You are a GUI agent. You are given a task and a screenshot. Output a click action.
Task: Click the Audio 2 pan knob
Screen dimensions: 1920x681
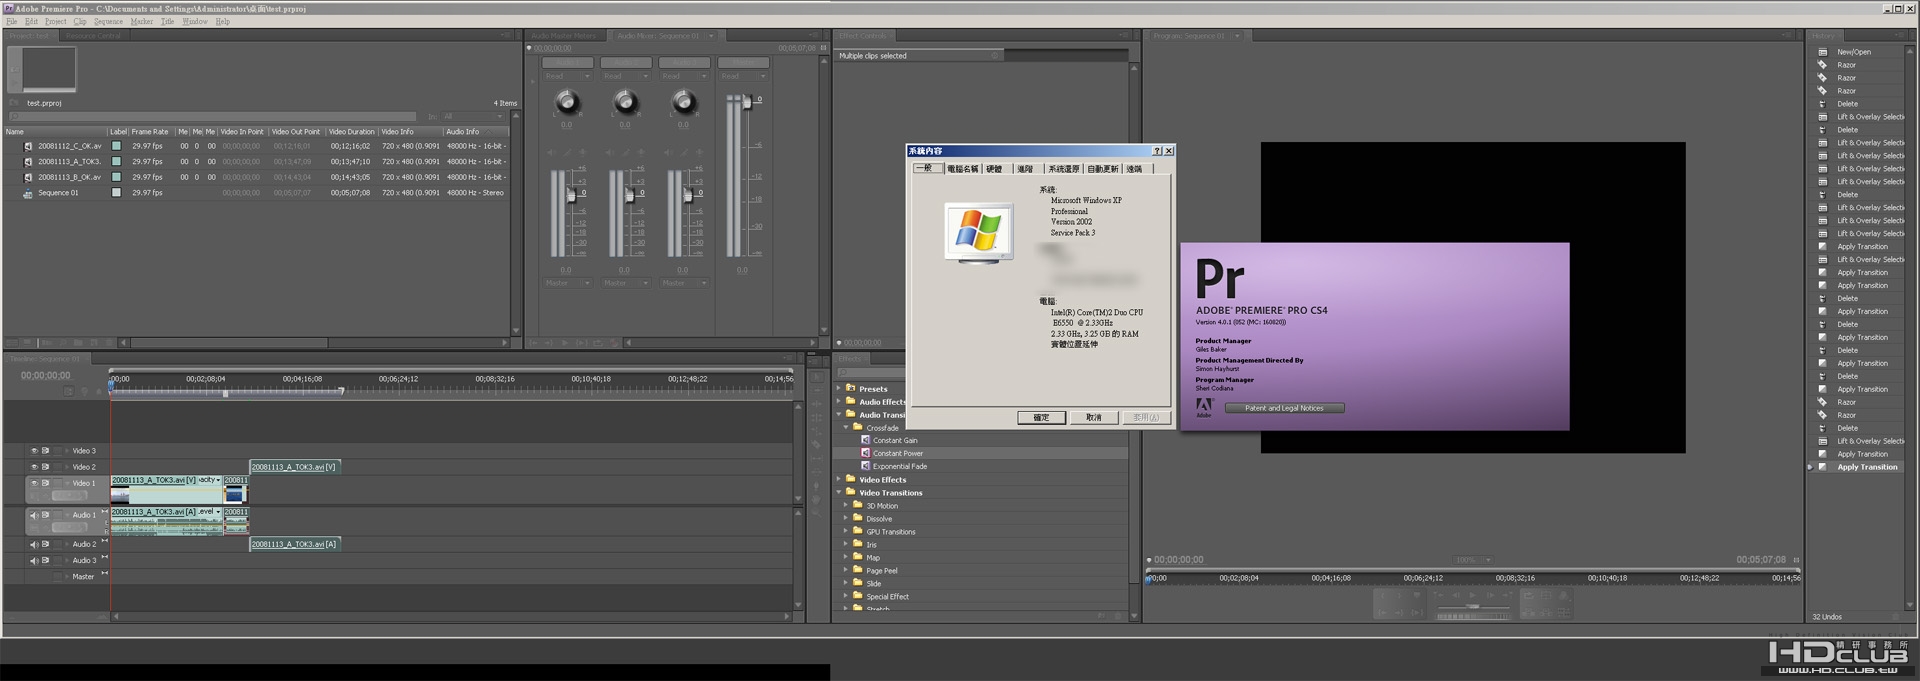625,101
